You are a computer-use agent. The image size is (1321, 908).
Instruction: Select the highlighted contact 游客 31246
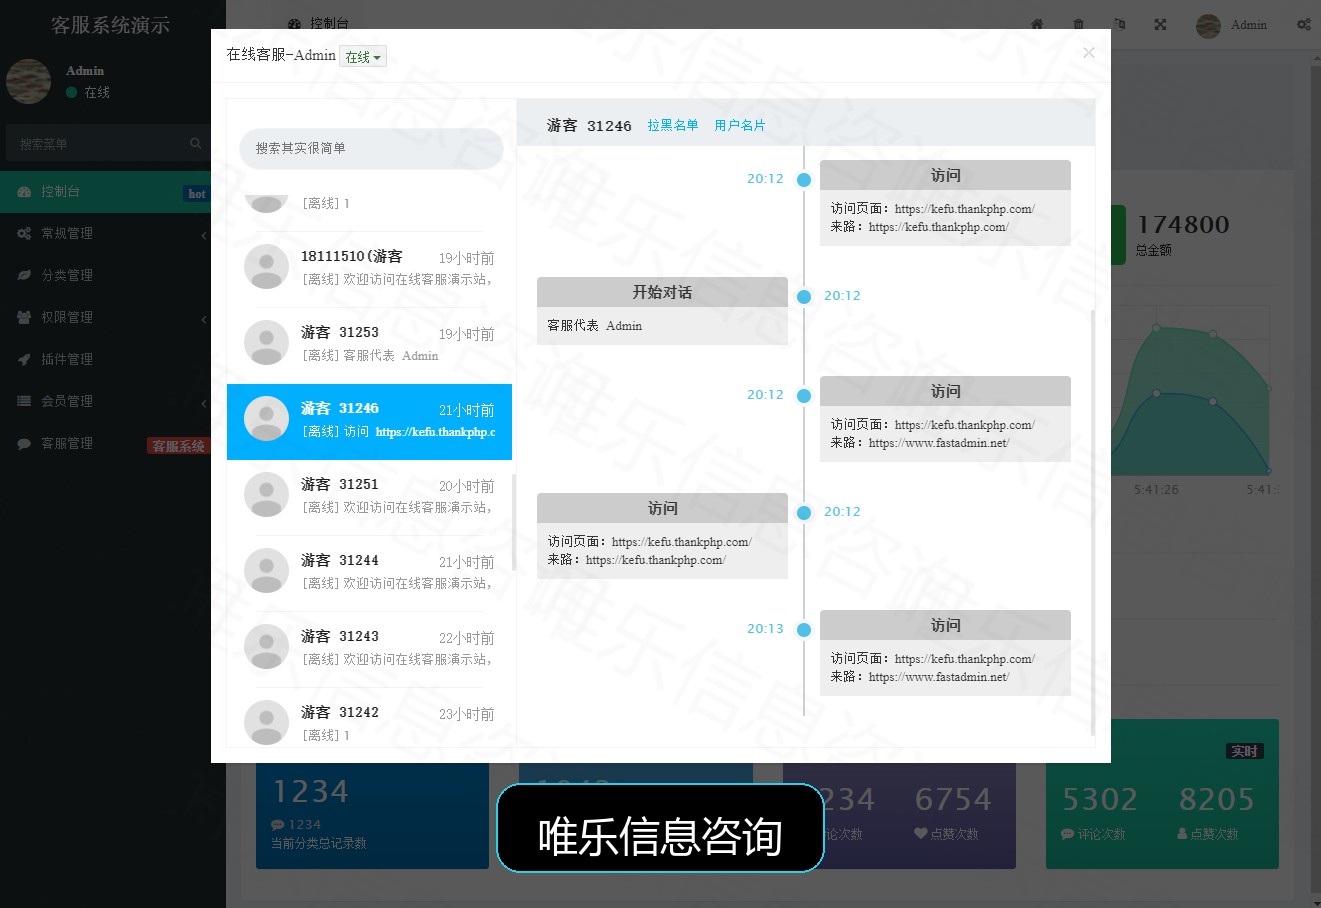coord(369,422)
